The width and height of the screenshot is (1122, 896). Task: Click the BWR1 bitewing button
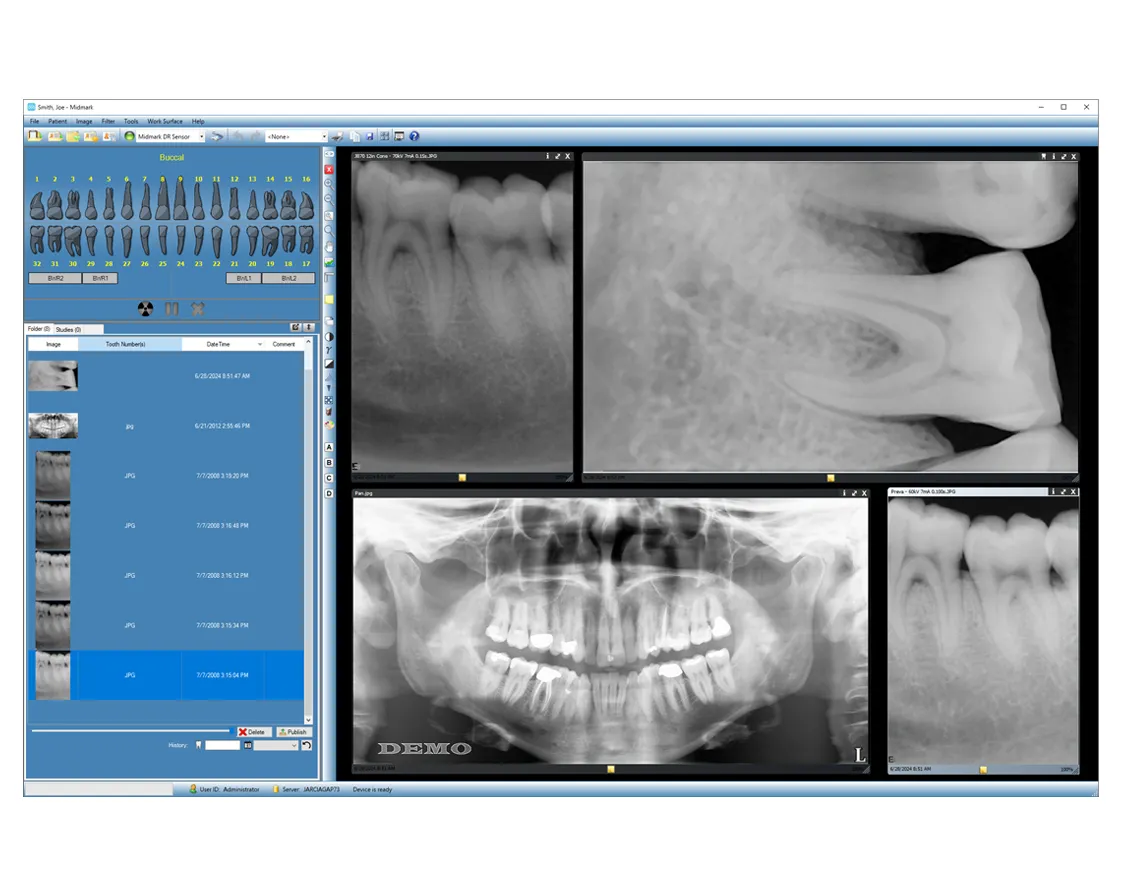(100, 278)
